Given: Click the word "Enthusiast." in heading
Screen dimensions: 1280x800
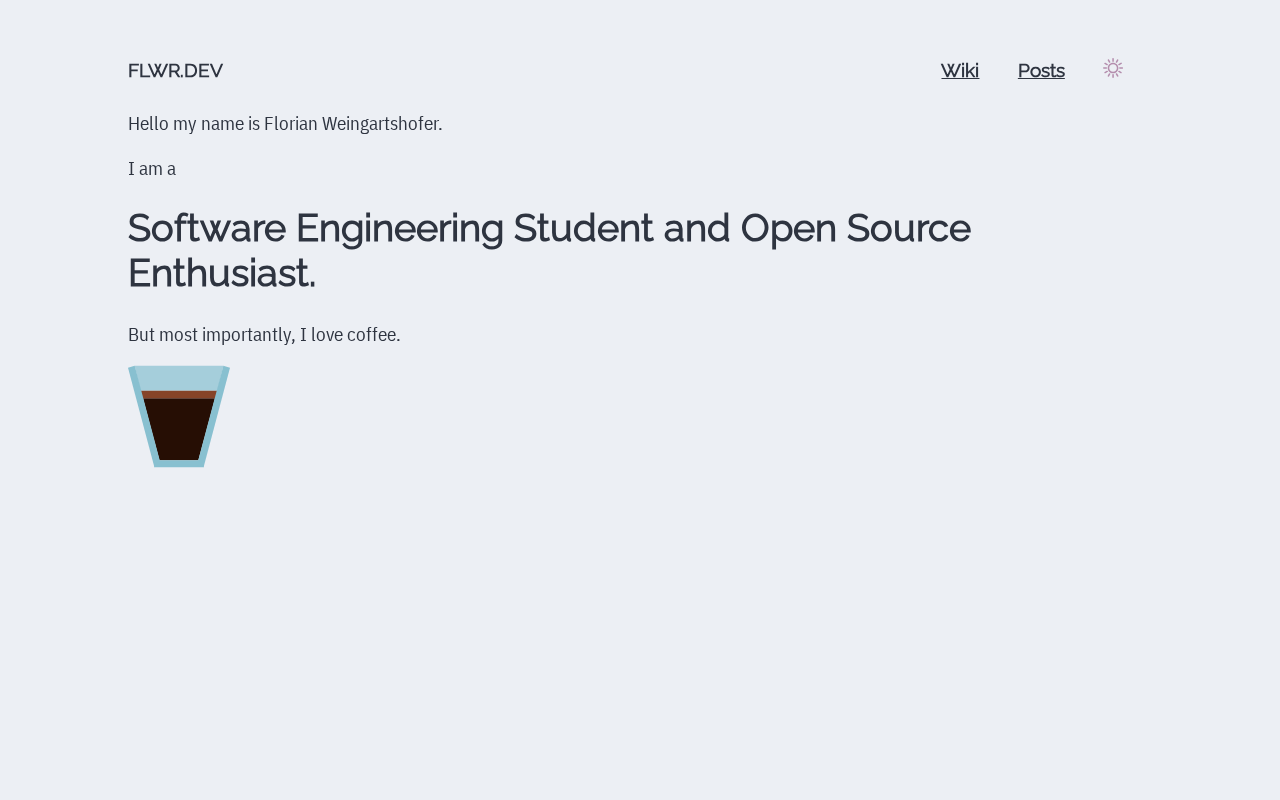Looking at the screenshot, I should click(221, 273).
